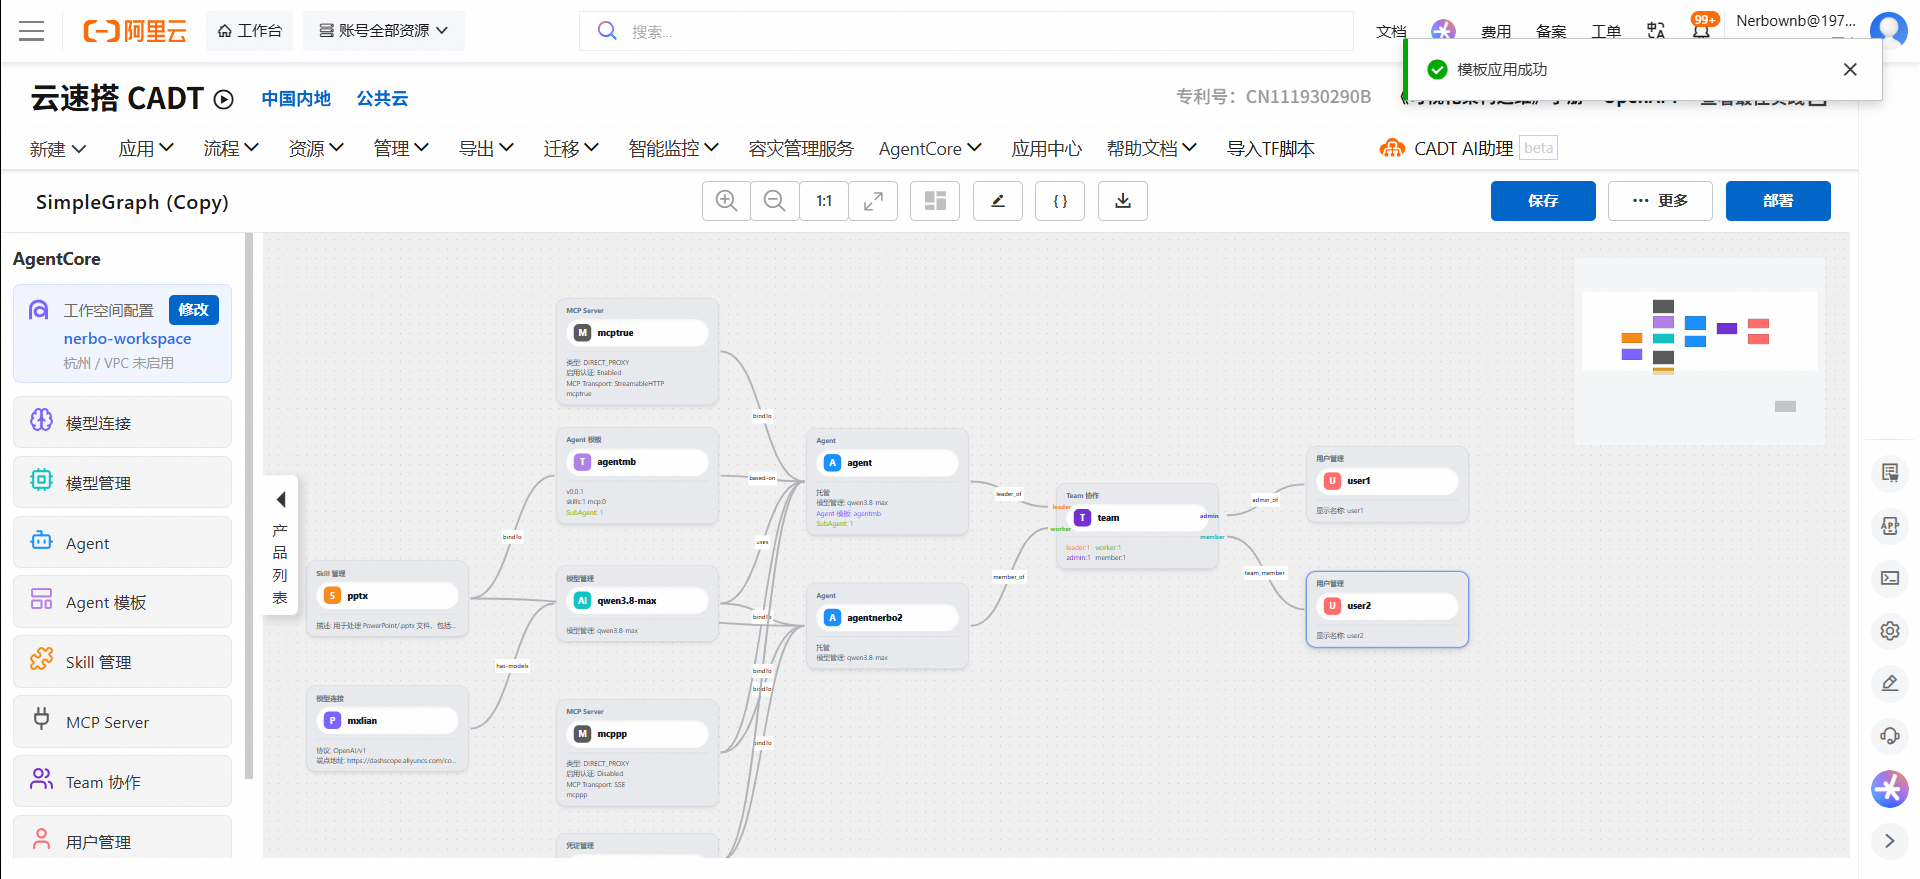This screenshot has width=1920, height=879.
Task: Click the purple star icon beside 文档
Action: tap(1443, 31)
